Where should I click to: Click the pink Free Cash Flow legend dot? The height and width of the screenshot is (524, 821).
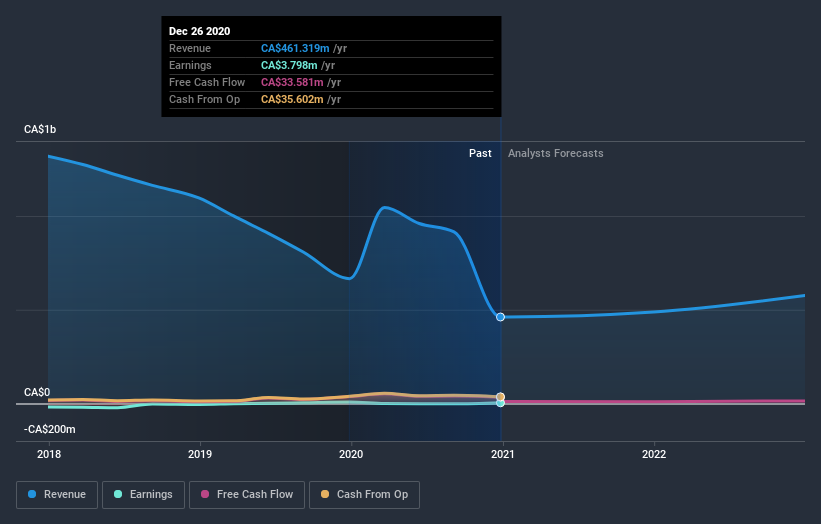point(205,494)
